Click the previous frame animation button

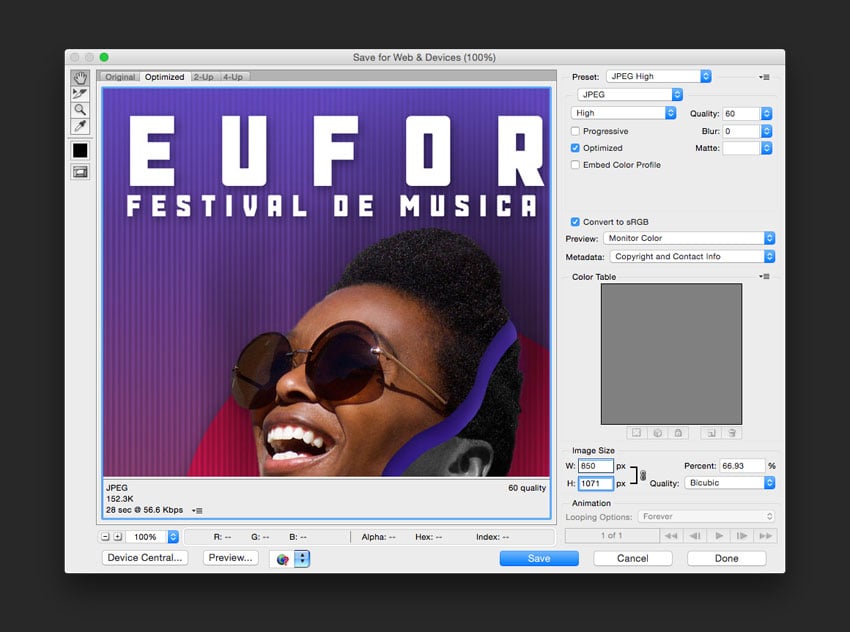point(695,536)
